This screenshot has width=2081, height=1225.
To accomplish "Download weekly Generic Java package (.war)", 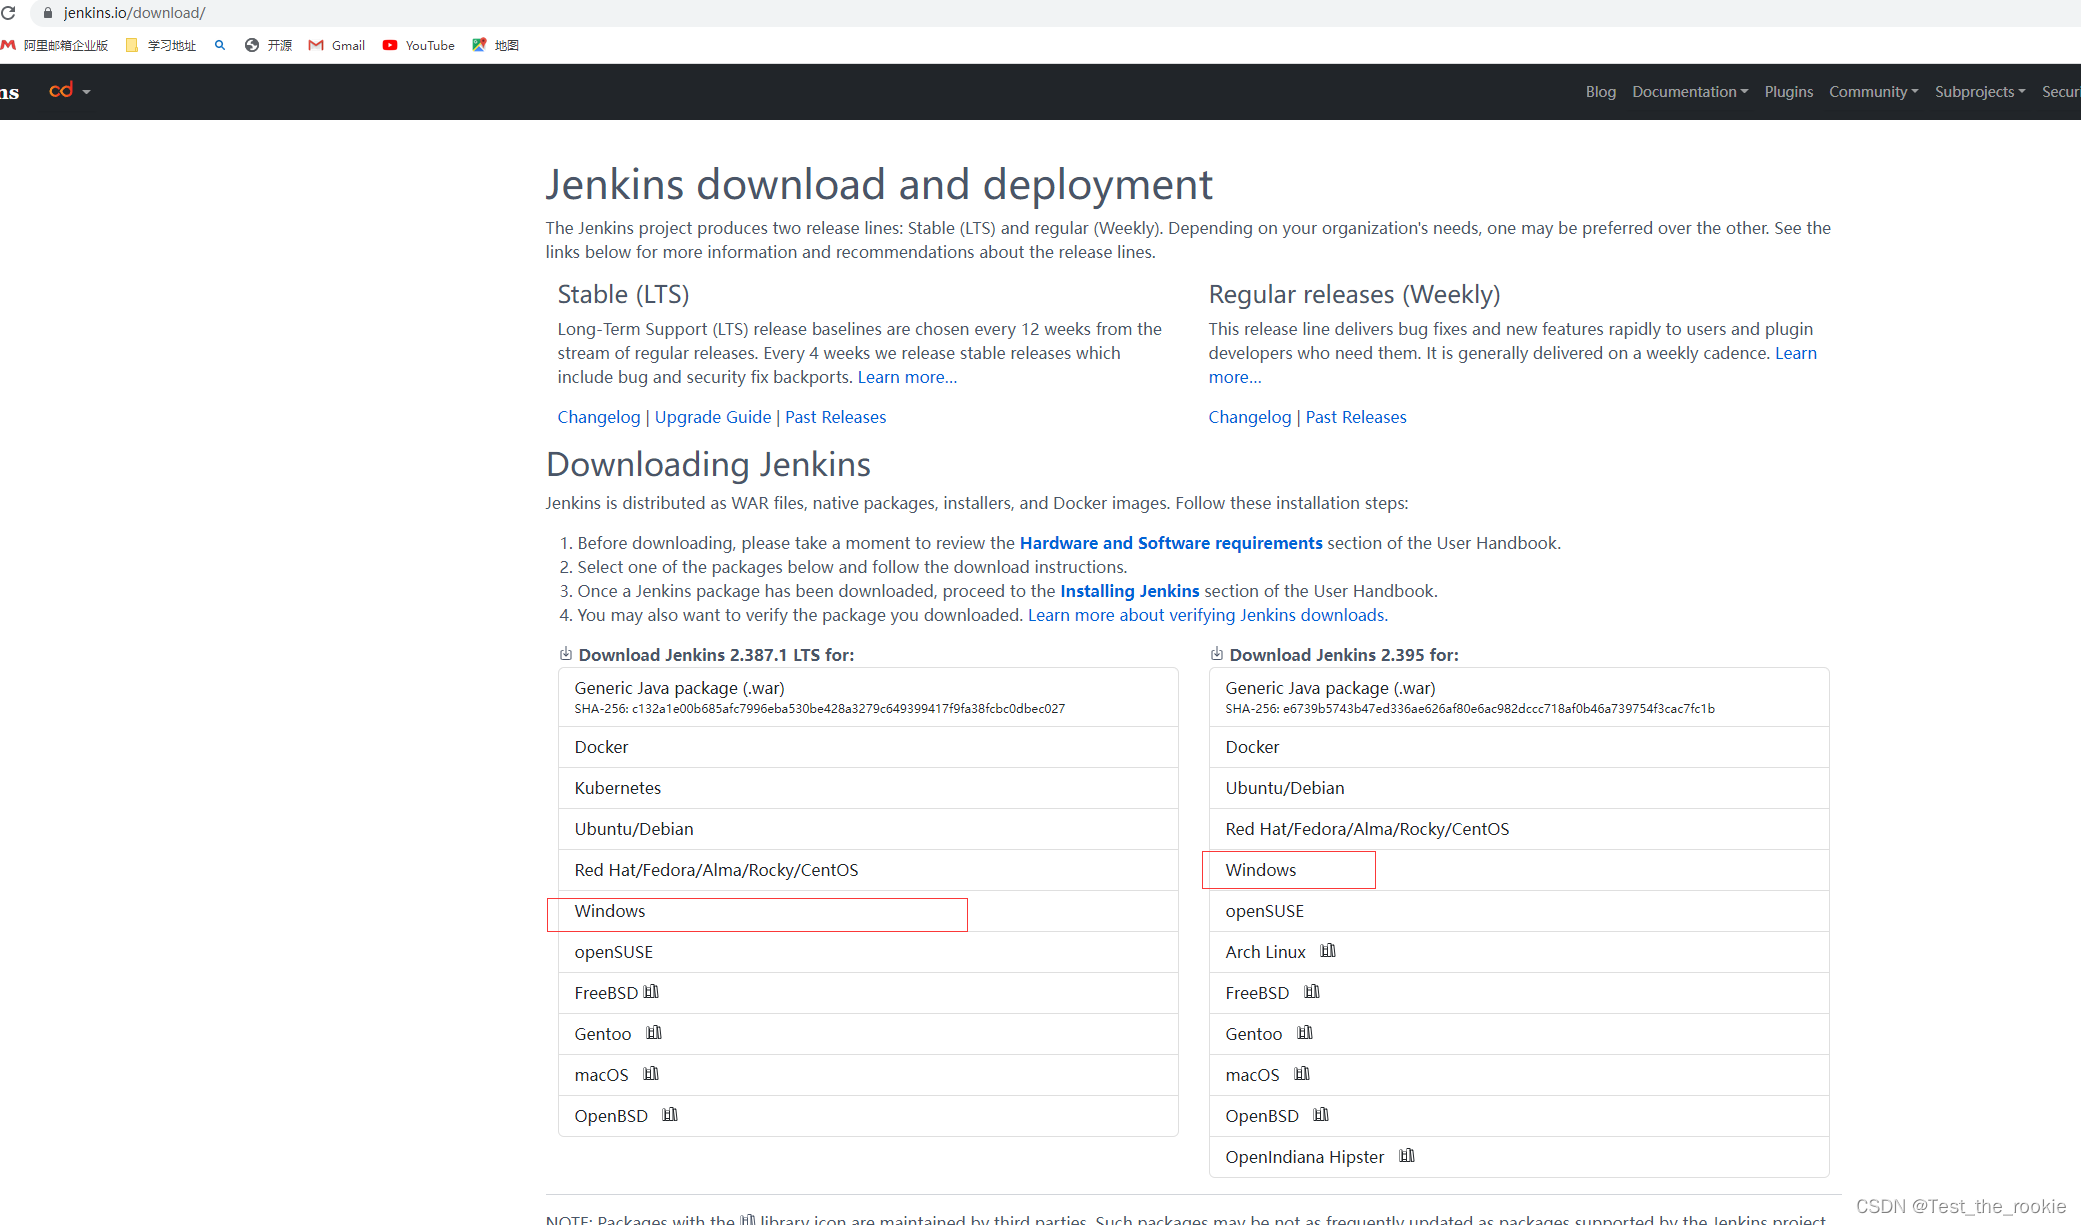I will click(x=1519, y=697).
